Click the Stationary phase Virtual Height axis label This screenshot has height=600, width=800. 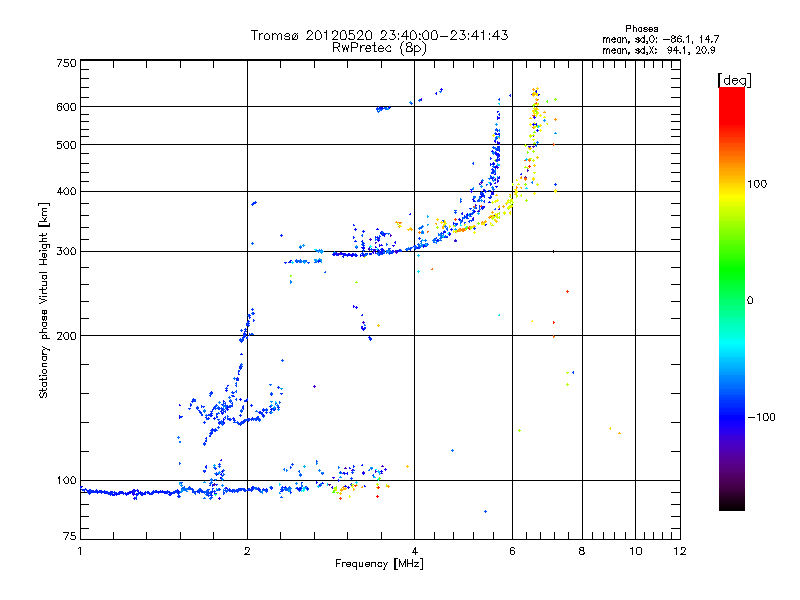coord(44,300)
